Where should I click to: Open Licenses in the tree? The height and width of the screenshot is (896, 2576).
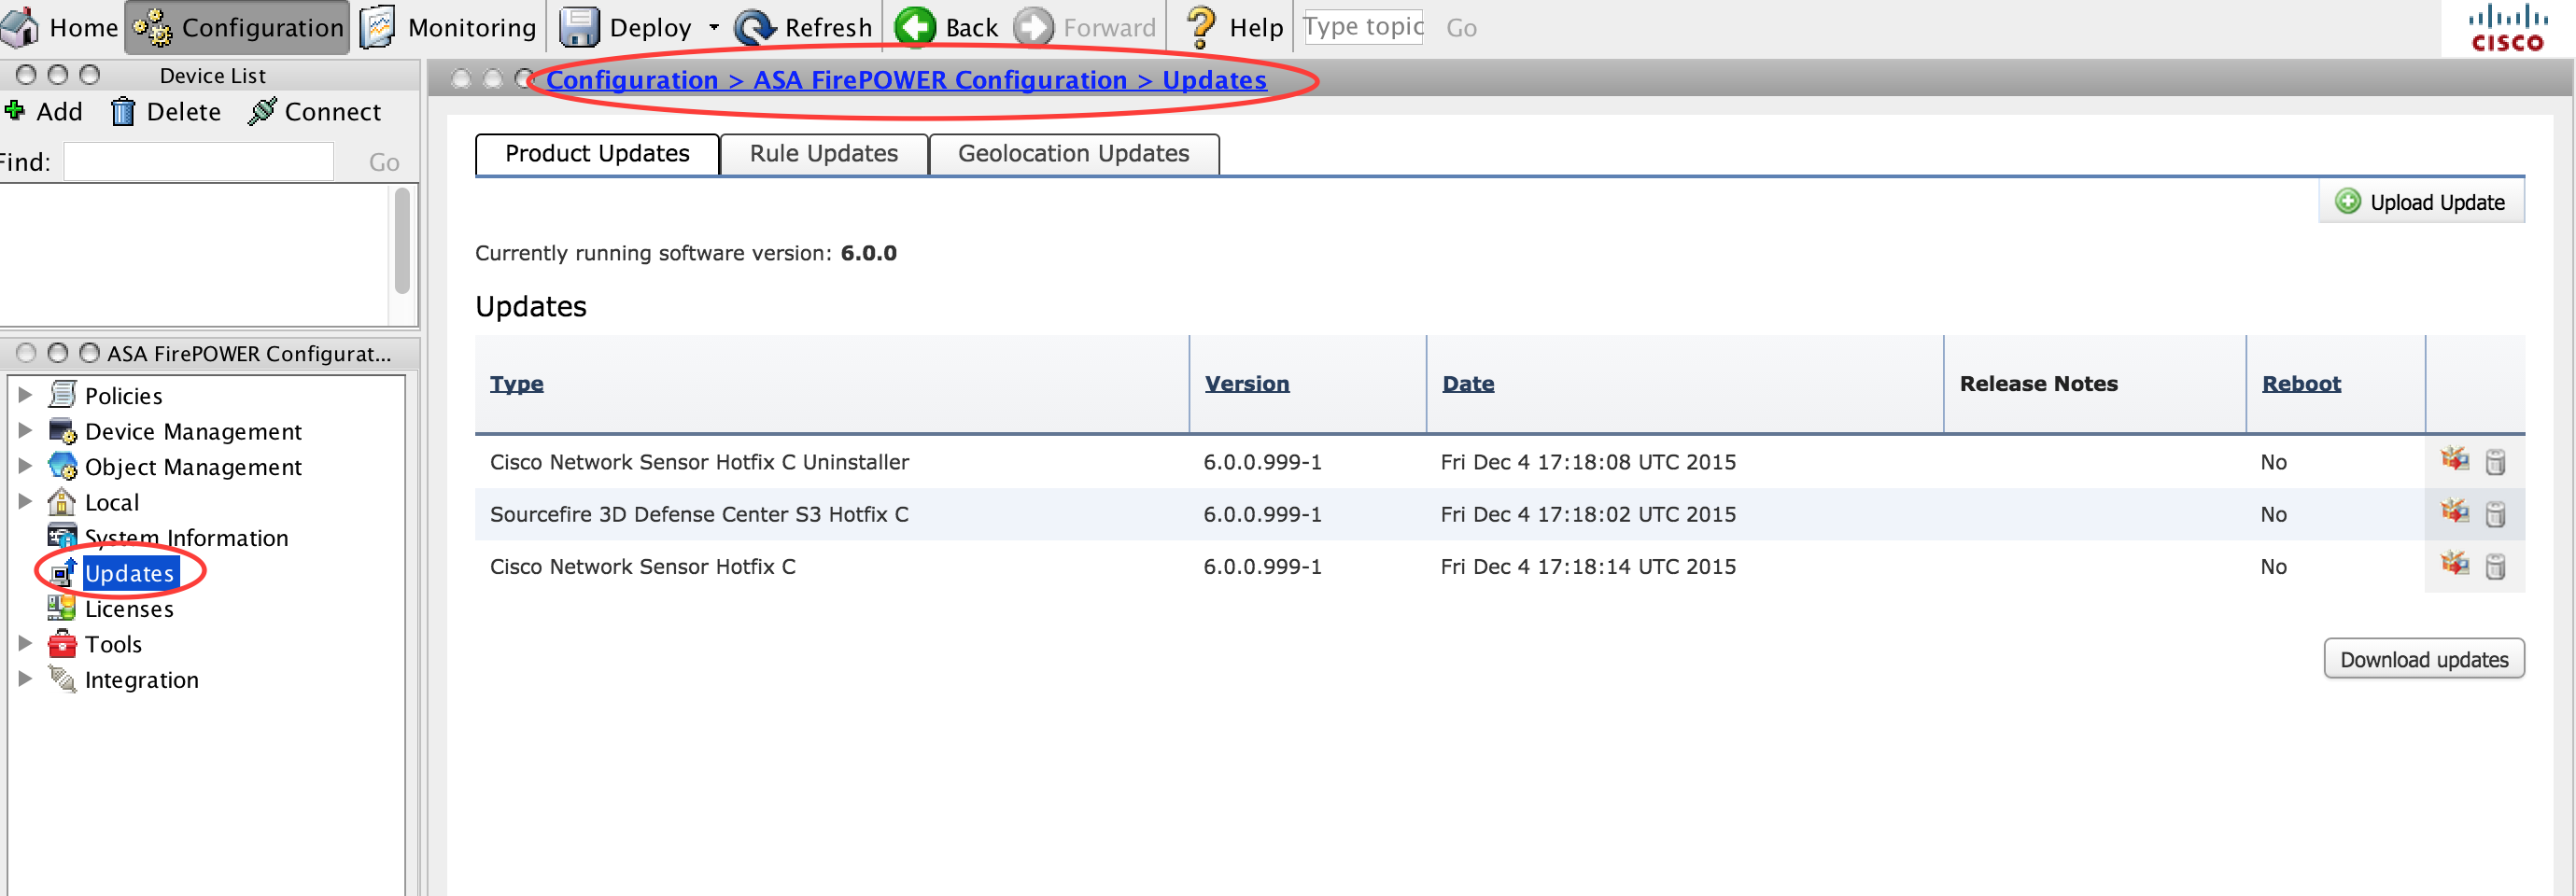(129, 609)
